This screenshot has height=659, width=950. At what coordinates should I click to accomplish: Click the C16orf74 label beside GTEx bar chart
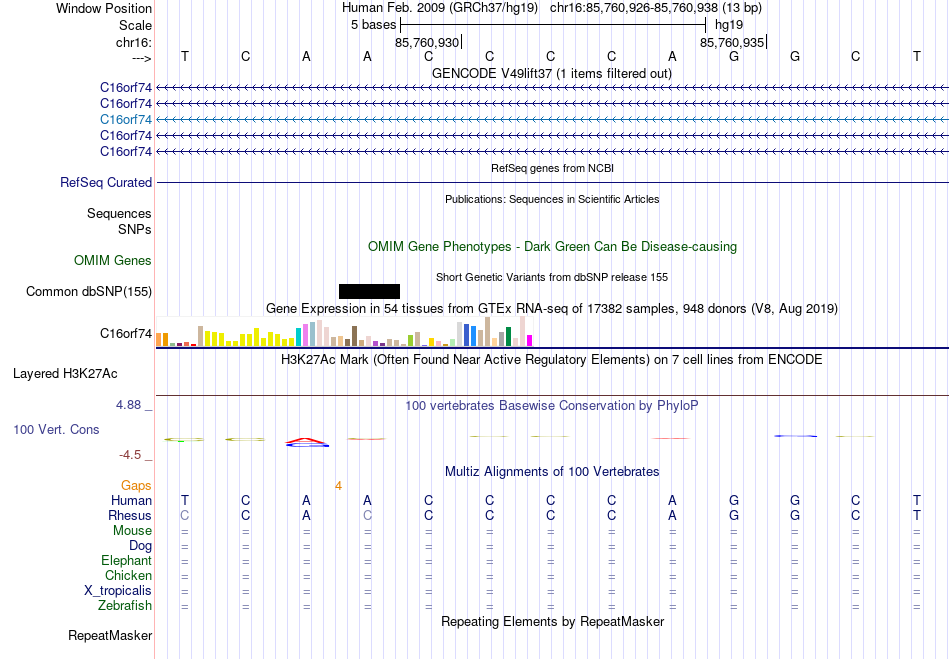pyautogui.click(x=125, y=334)
